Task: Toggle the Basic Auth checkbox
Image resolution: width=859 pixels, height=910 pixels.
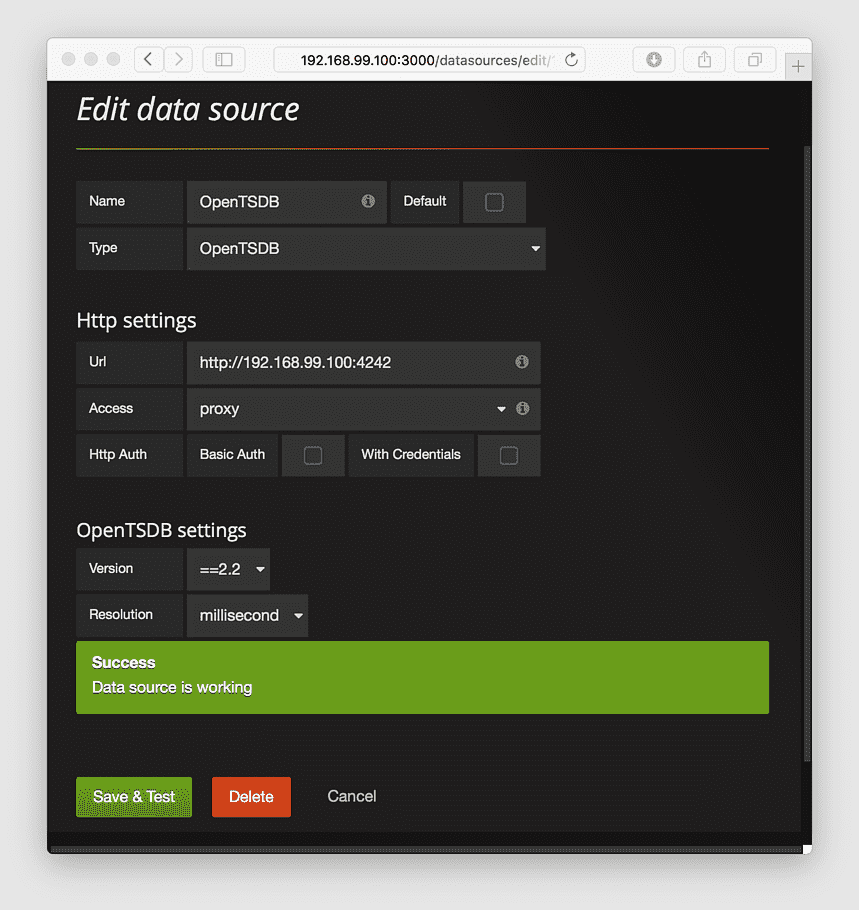Action: tap(313, 454)
